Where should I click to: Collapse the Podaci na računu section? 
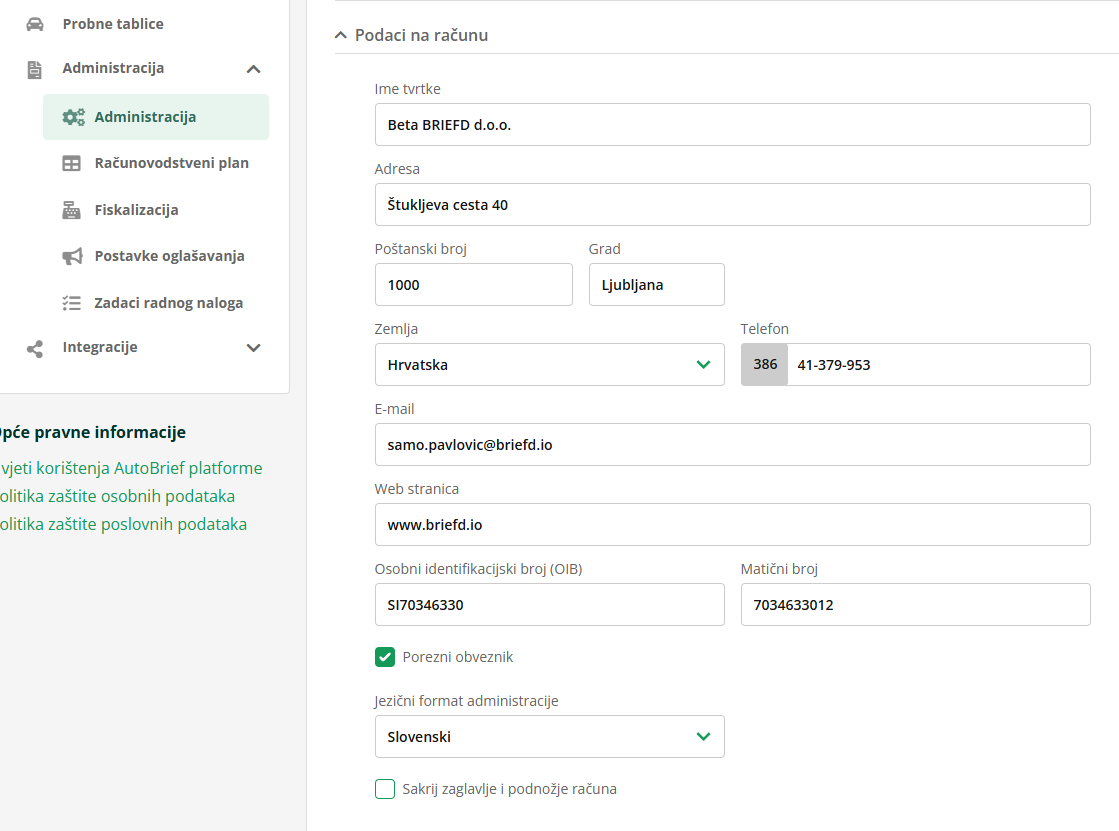tap(342, 35)
